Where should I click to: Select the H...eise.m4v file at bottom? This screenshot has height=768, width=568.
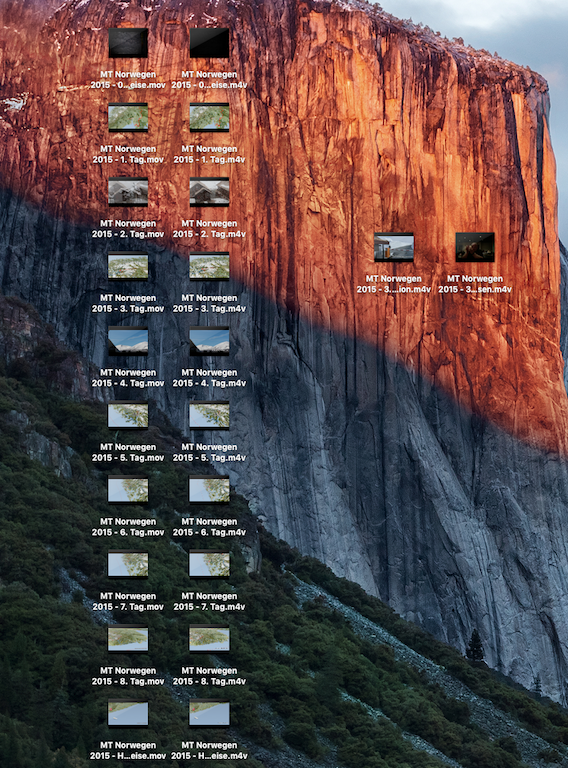pyautogui.click(x=209, y=714)
